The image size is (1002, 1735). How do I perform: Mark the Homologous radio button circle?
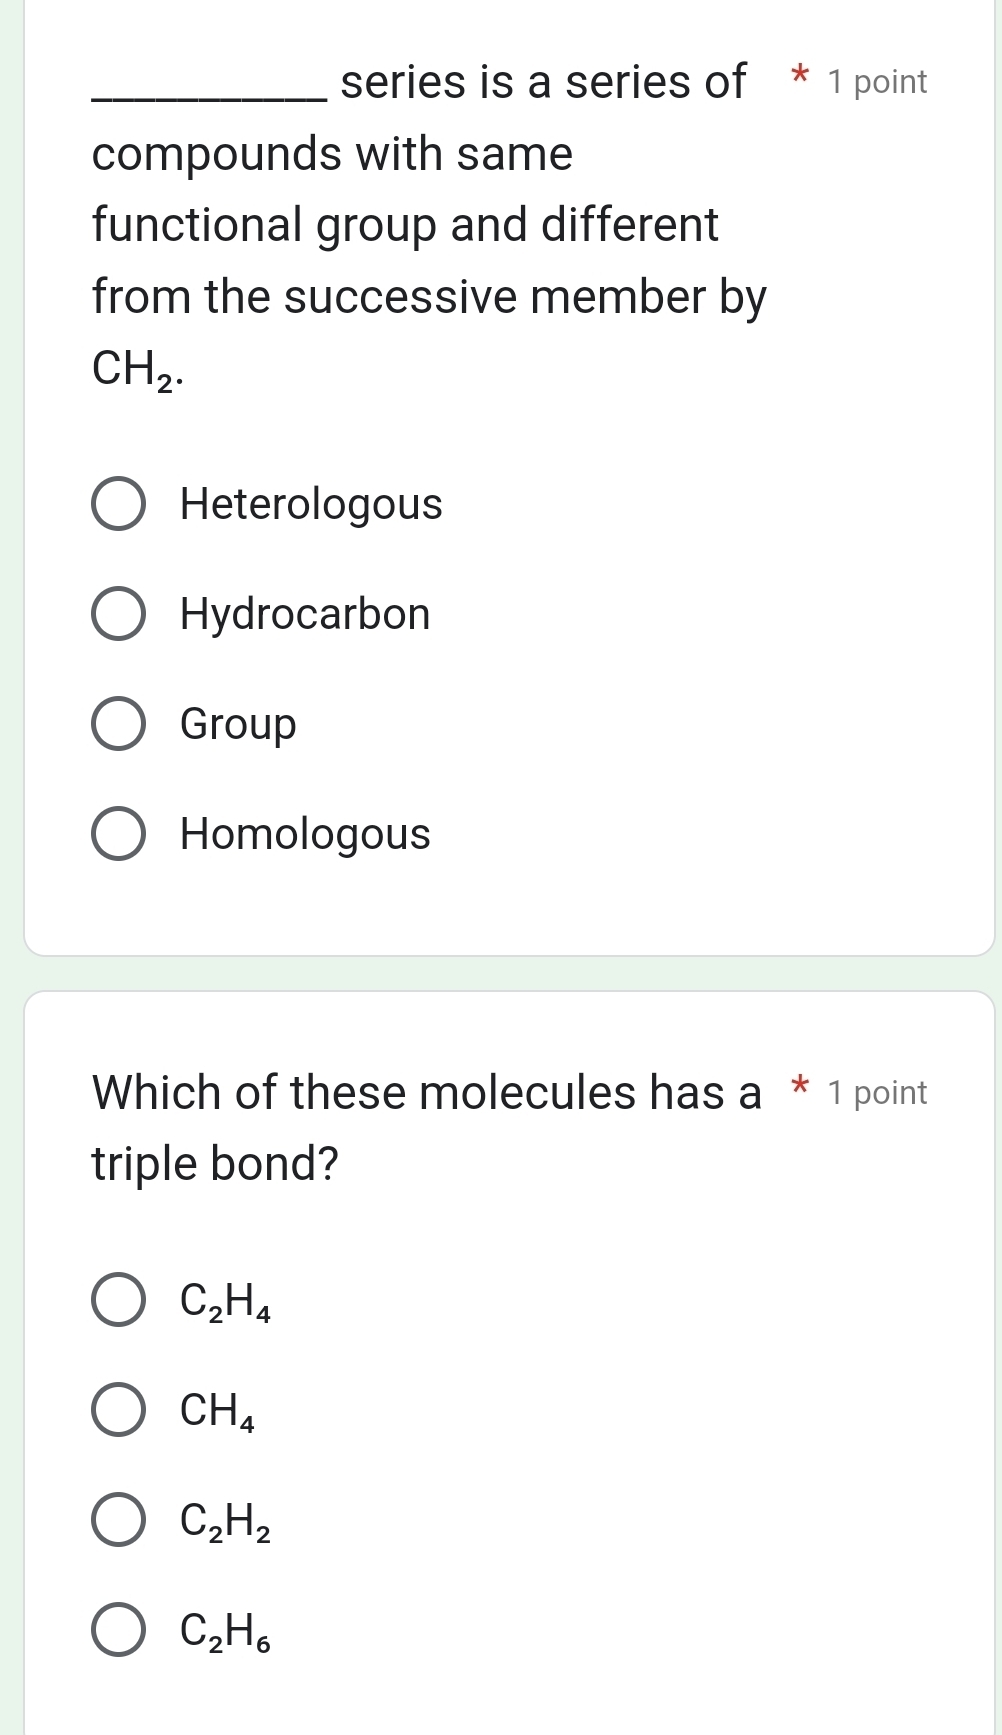coord(118,834)
